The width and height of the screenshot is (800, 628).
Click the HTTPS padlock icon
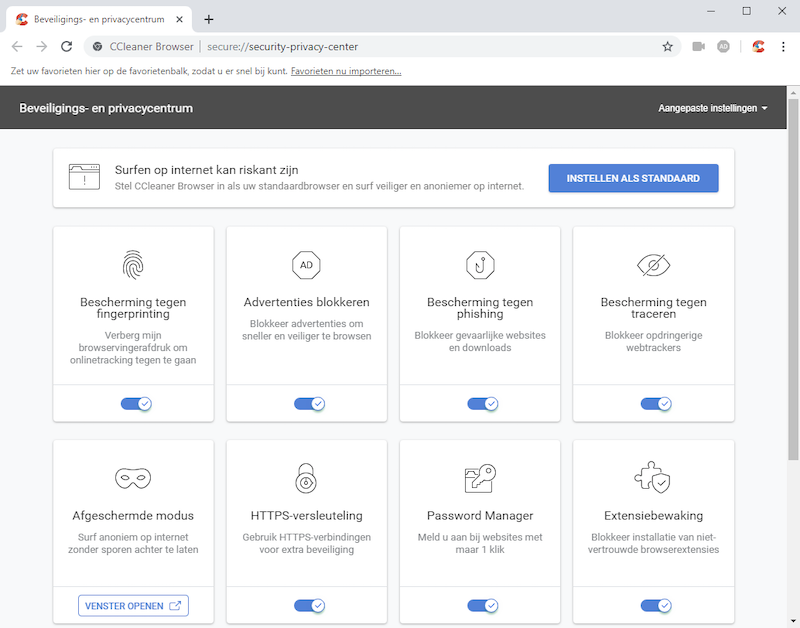[x=306, y=479]
